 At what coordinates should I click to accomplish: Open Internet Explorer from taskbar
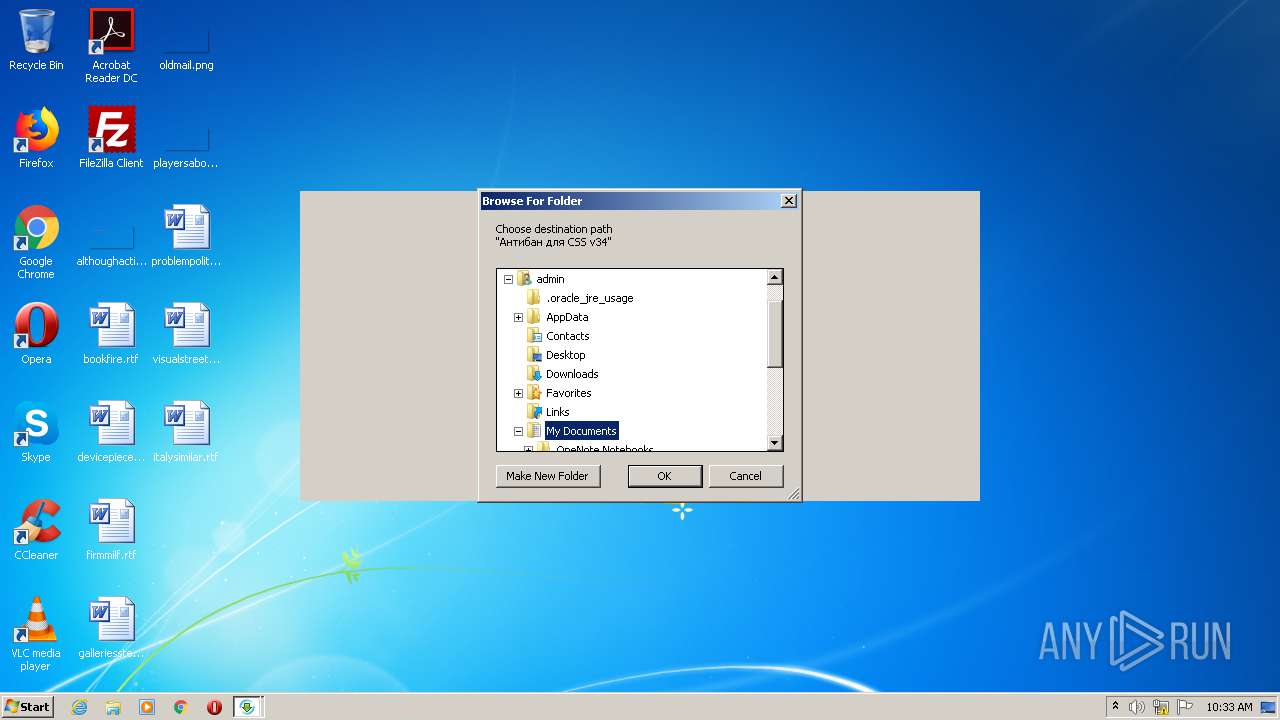click(x=79, y=707)
